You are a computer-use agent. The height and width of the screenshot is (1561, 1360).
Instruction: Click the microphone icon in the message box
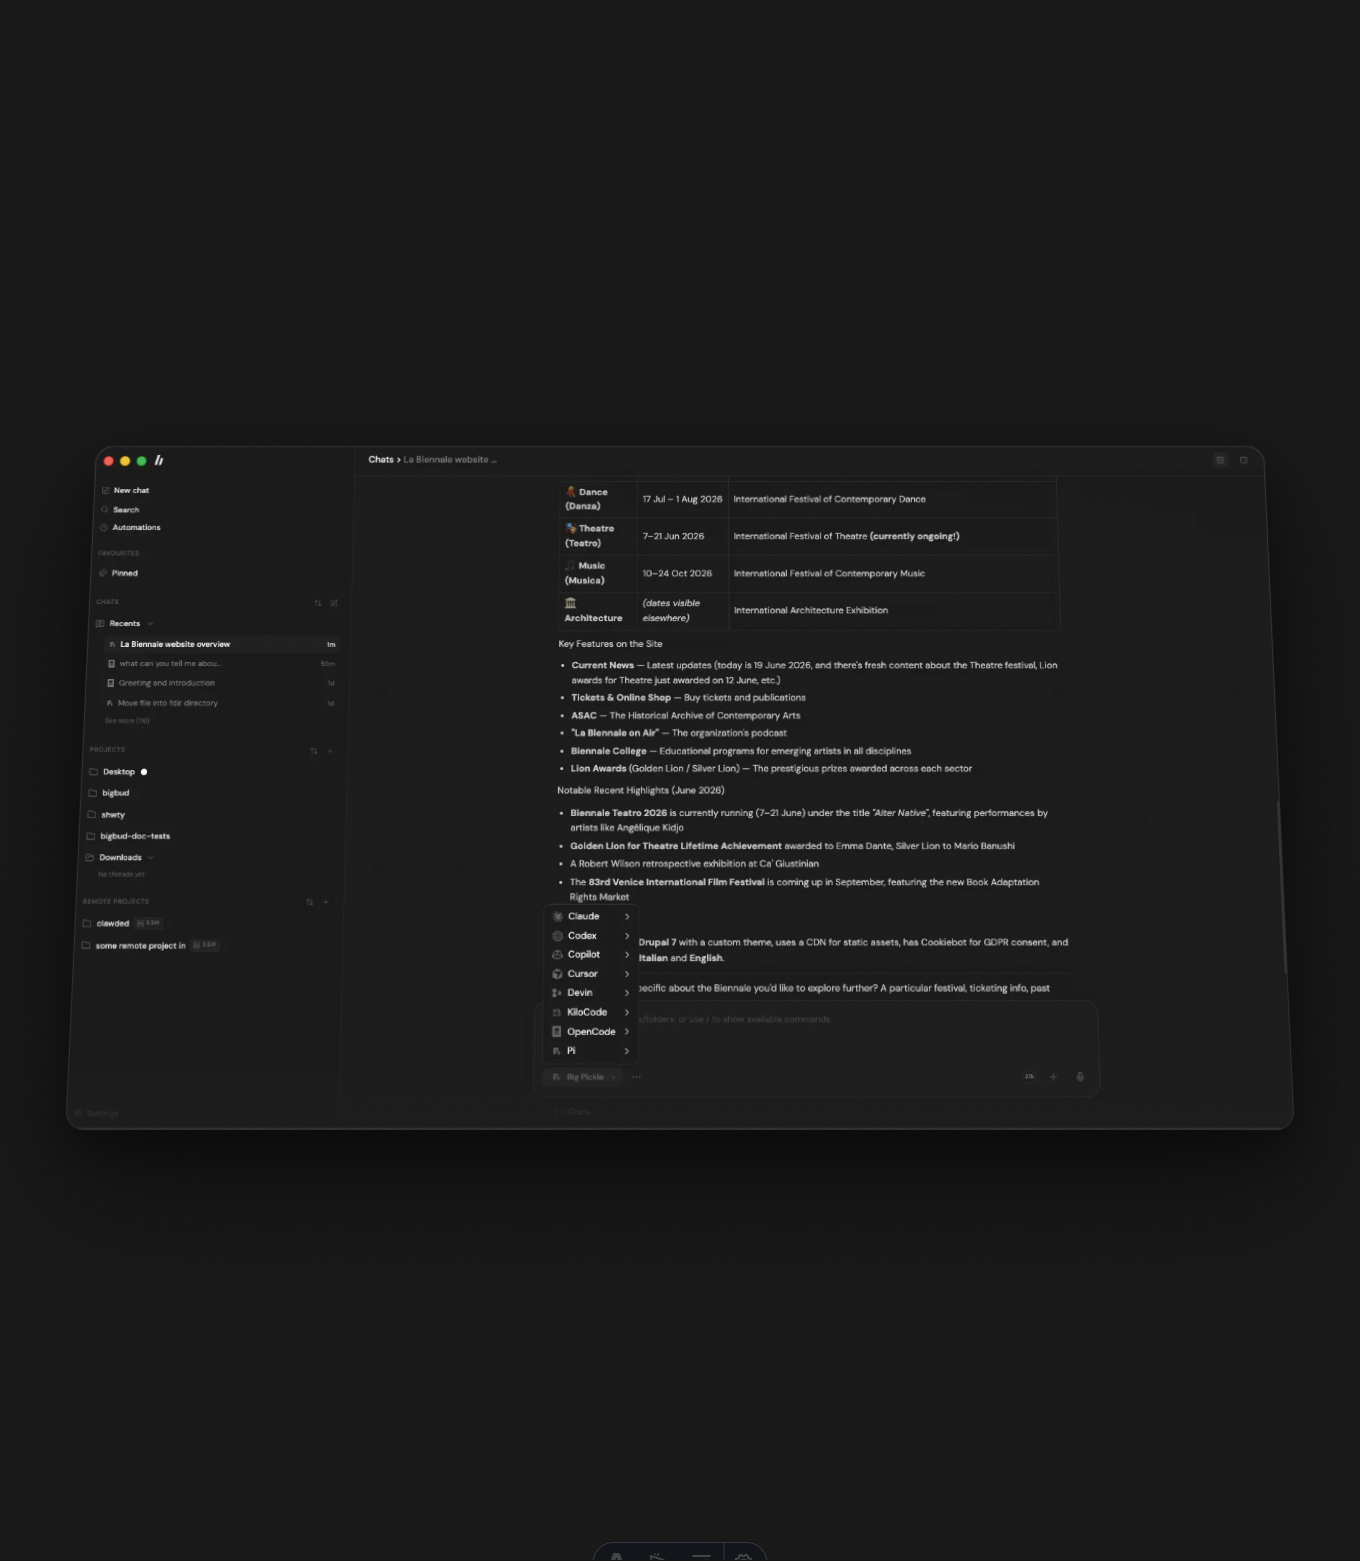(1080, 1077)
